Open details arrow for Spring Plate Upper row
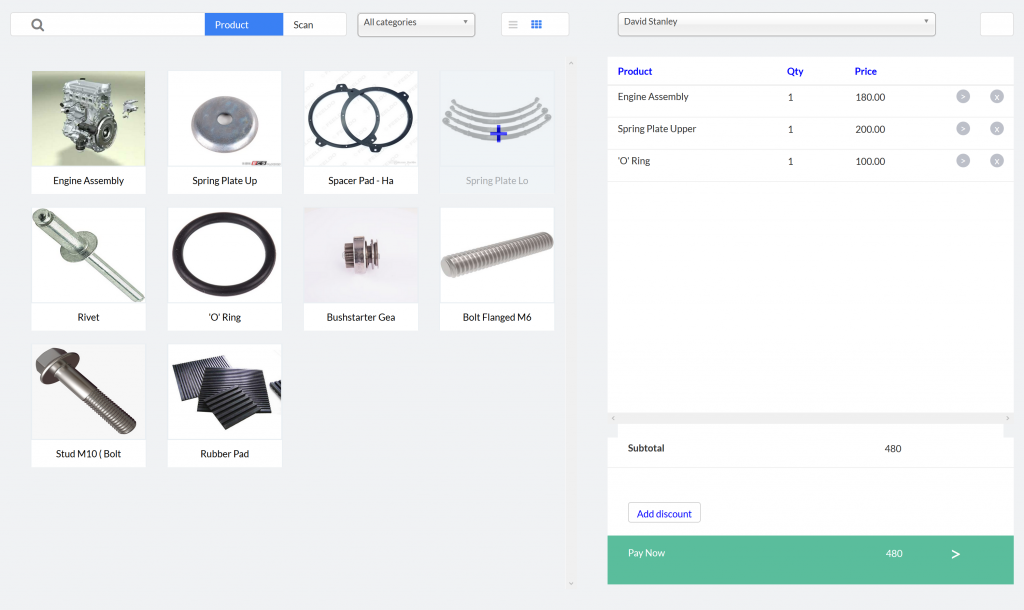Image resolution: width=1024 pixels, height=610 pixels. point(963,129)
